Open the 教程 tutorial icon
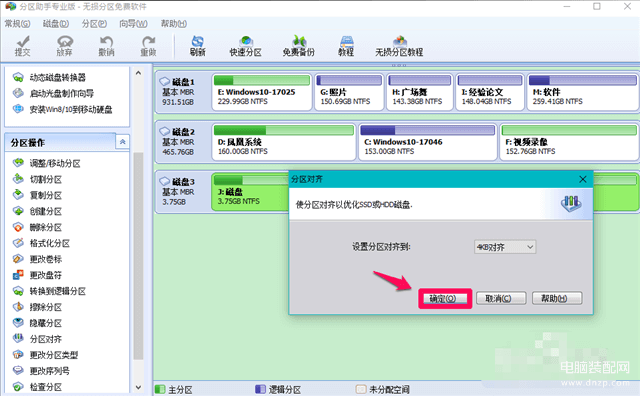 click(x=346, y=46)
